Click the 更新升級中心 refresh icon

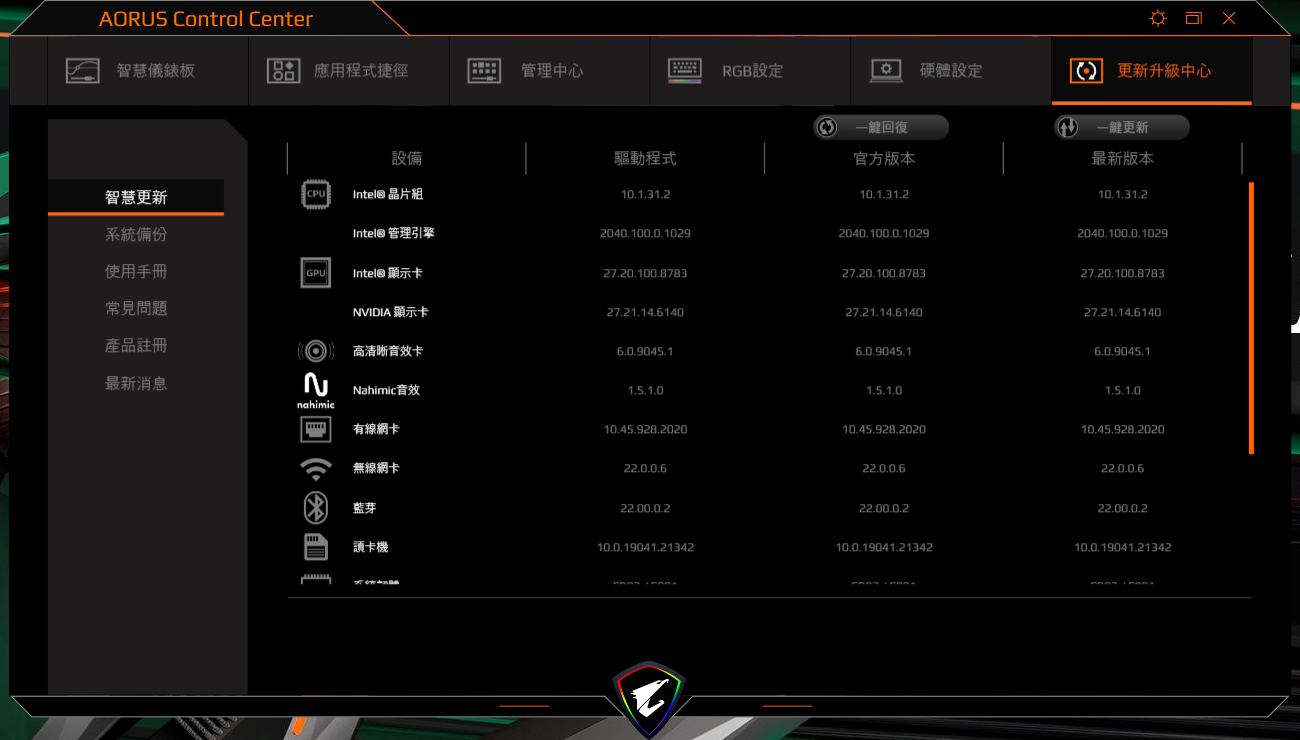click(1086, 71)
